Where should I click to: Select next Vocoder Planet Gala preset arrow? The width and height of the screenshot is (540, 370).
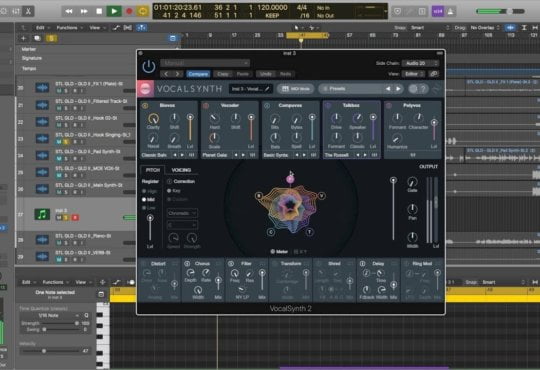click(243, 155)
